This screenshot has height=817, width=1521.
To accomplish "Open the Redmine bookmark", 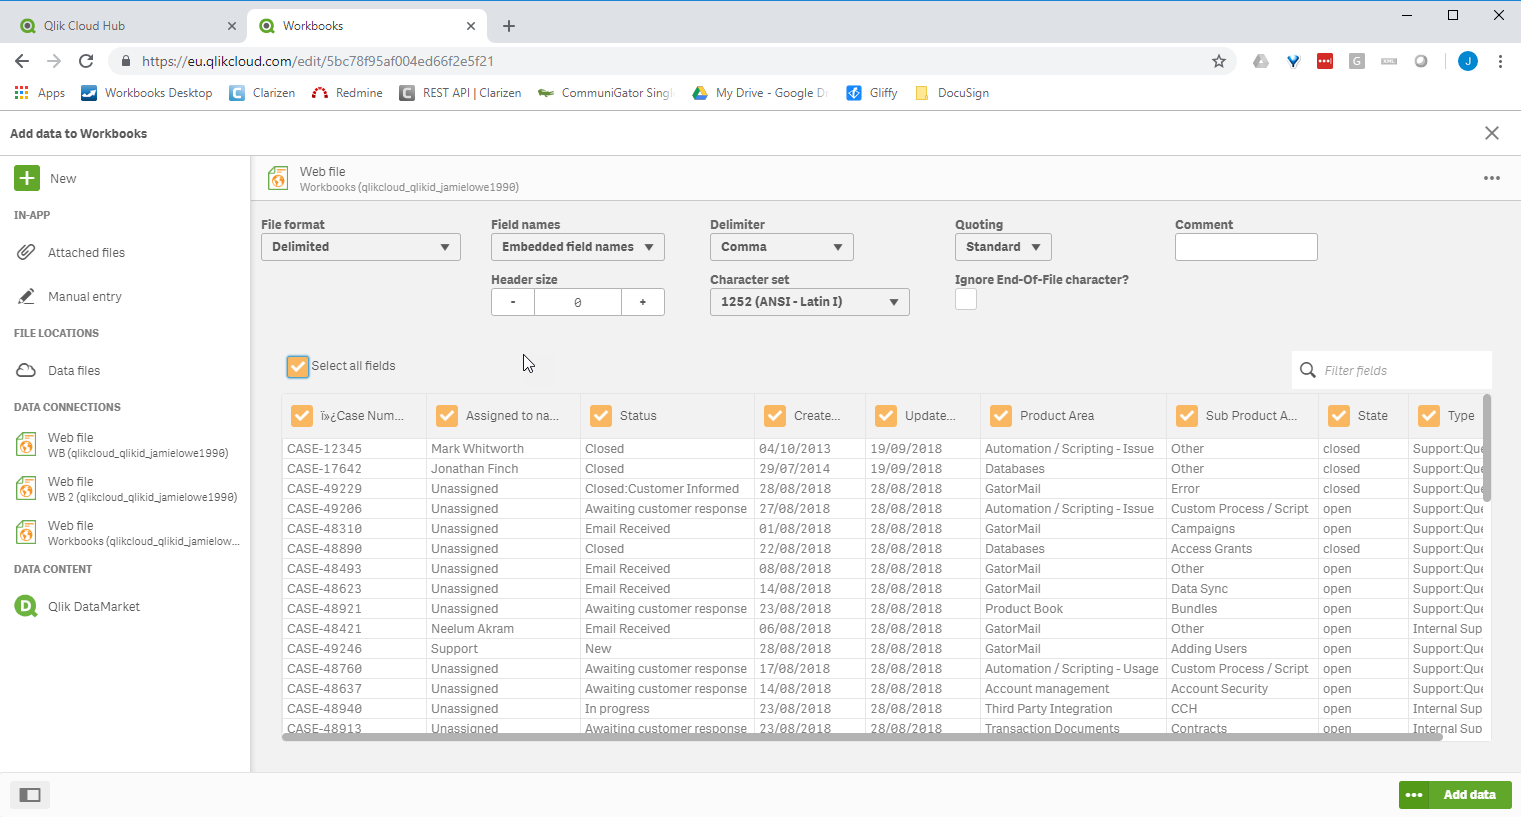I will click(x=347, y=93).
